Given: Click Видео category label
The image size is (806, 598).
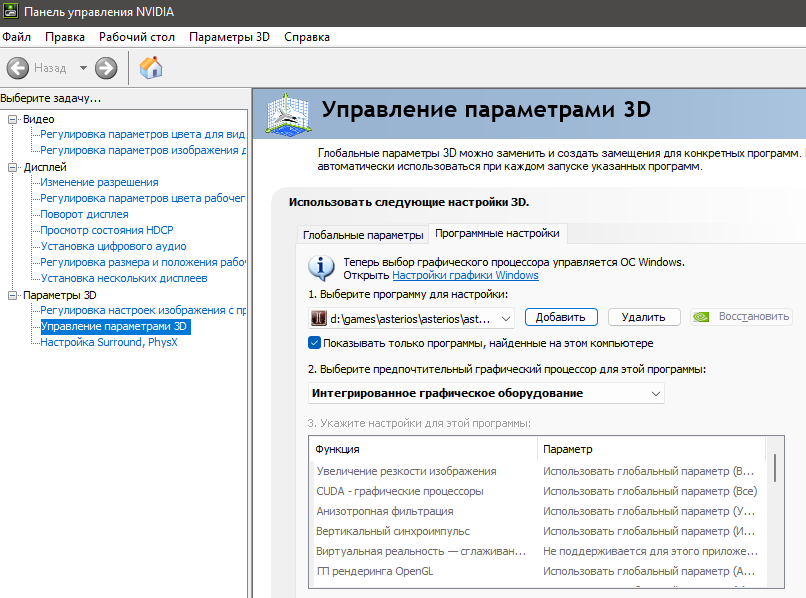Looking at the screenshot, I should 39,119.
